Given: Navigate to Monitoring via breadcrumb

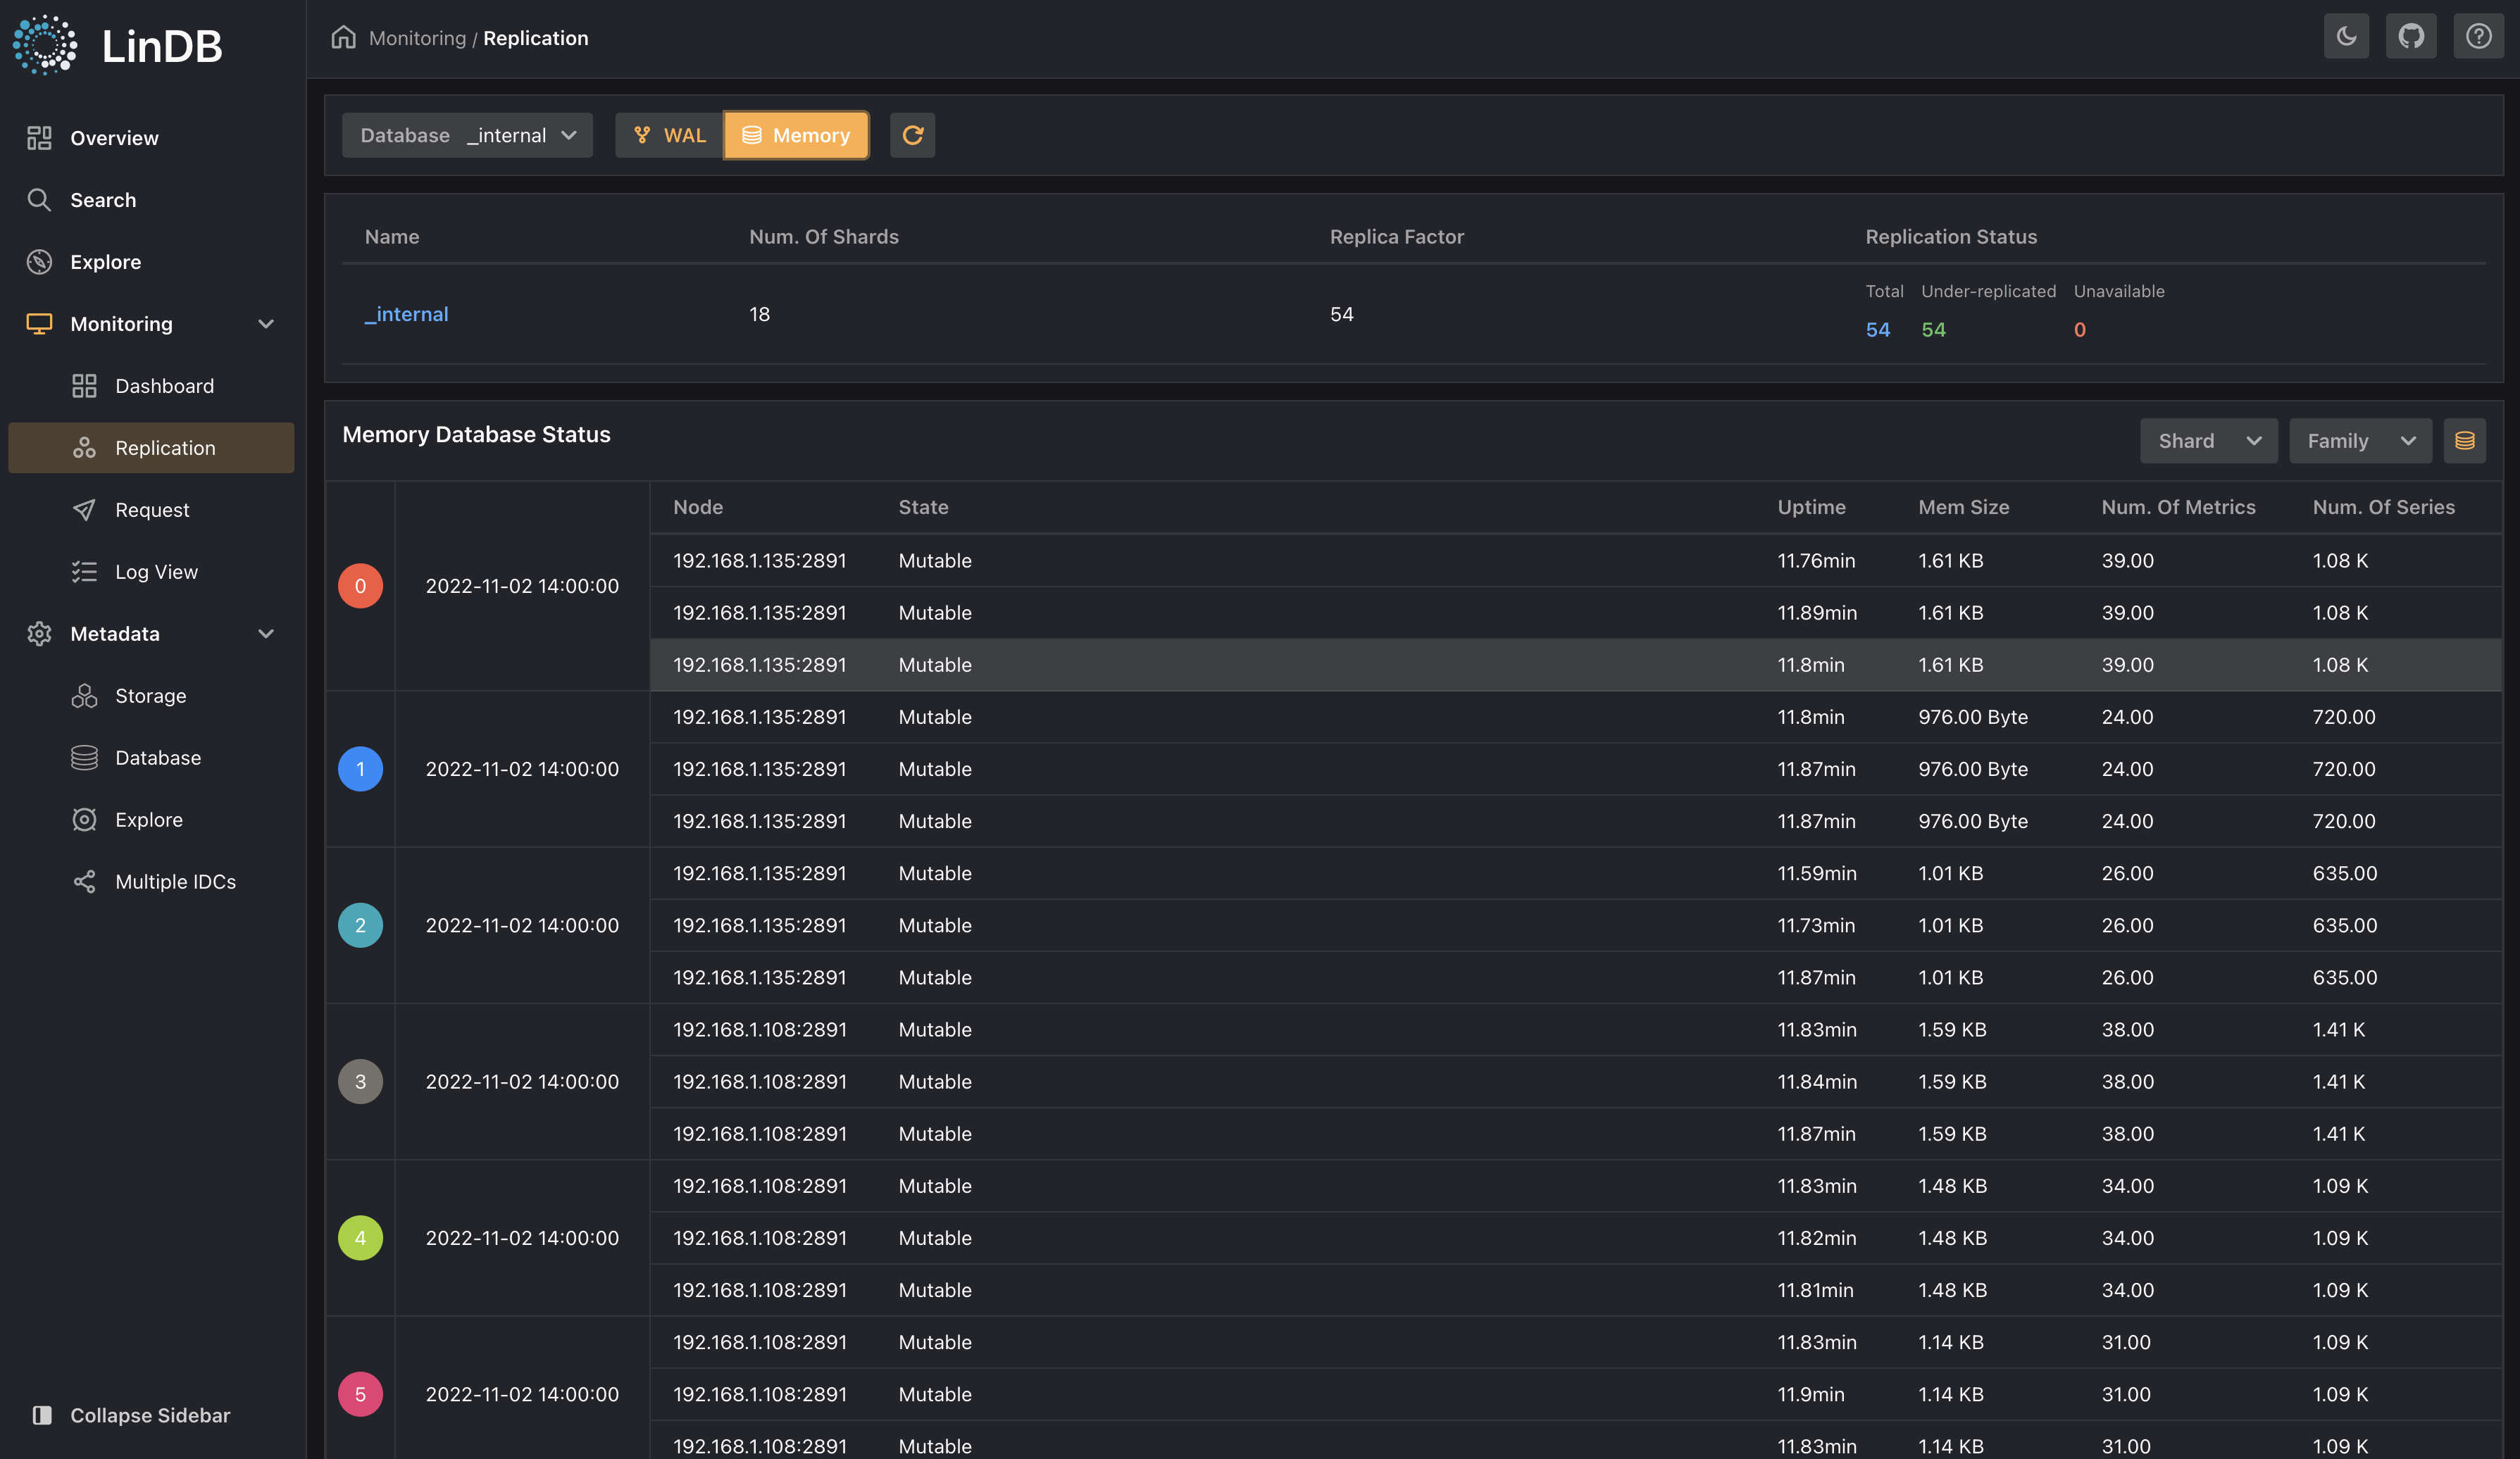Looking at the screenshot, I should click(418, 38).
